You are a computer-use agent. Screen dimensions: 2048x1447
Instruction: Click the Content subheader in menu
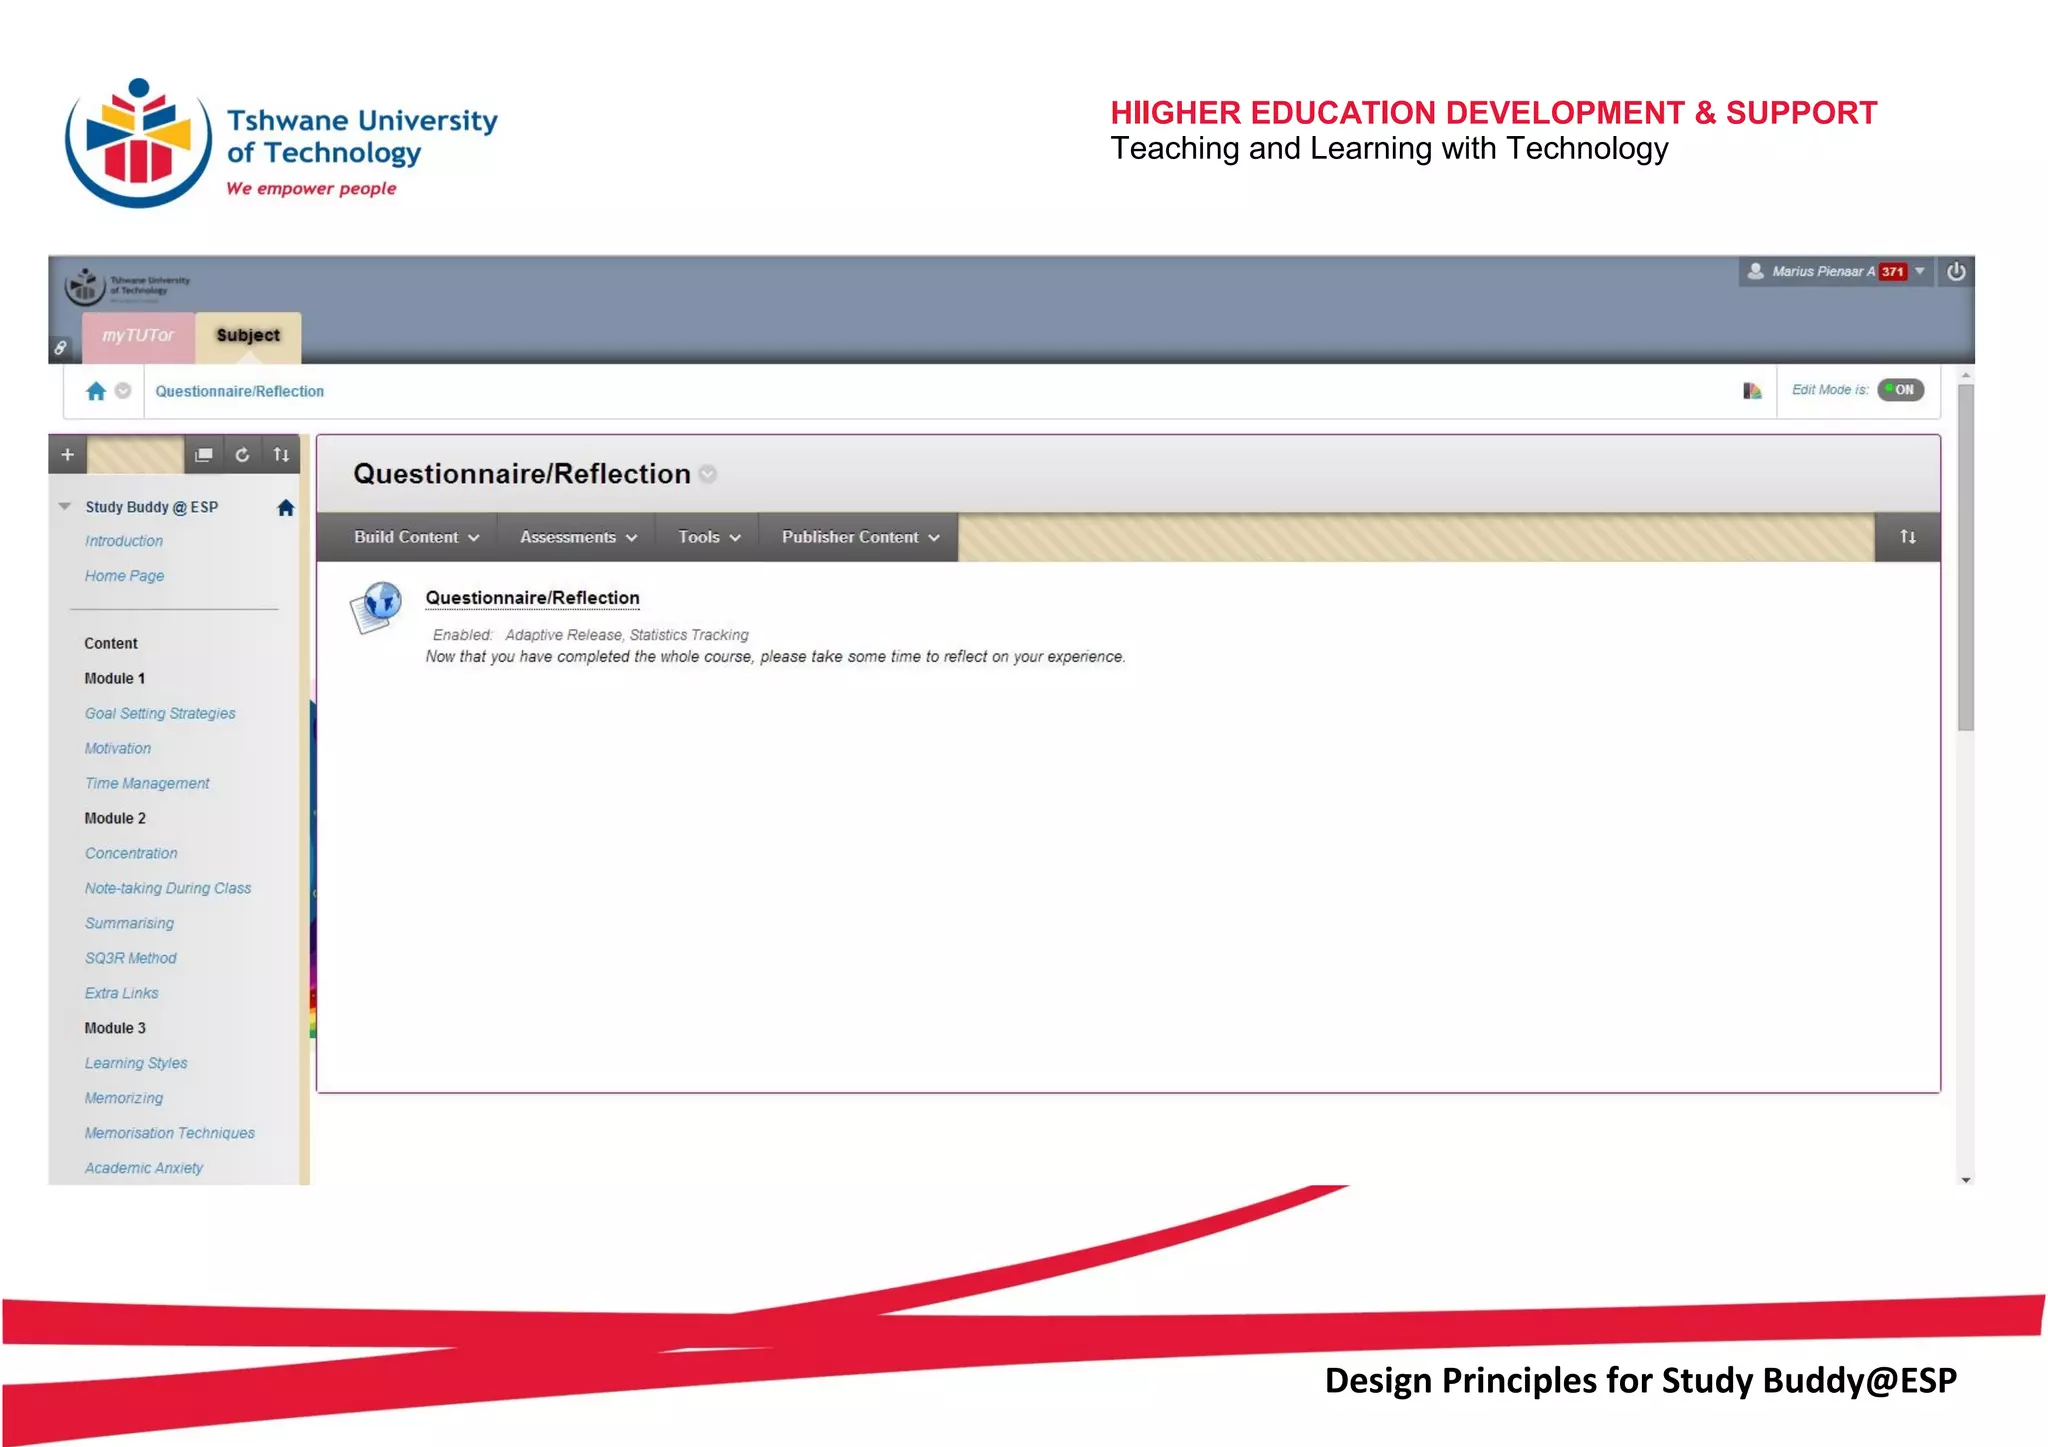[x=111, y=644]
